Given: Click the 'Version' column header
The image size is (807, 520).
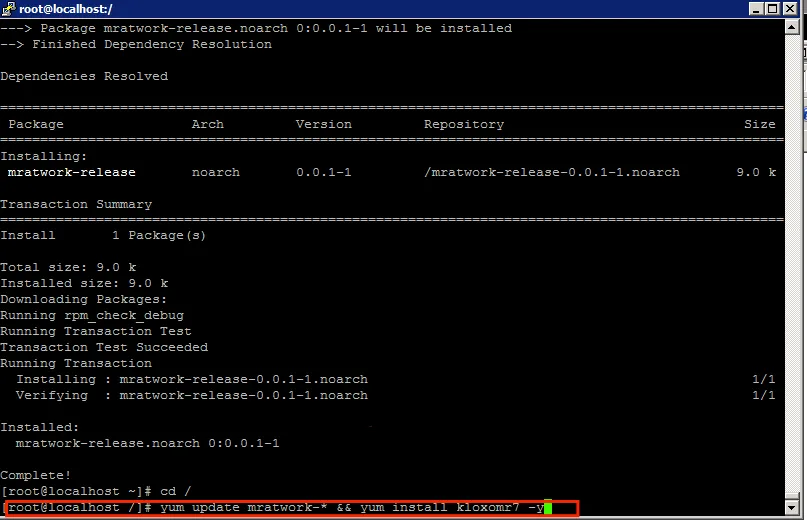Looking at the screenshot, I should (x=324, y=124).
